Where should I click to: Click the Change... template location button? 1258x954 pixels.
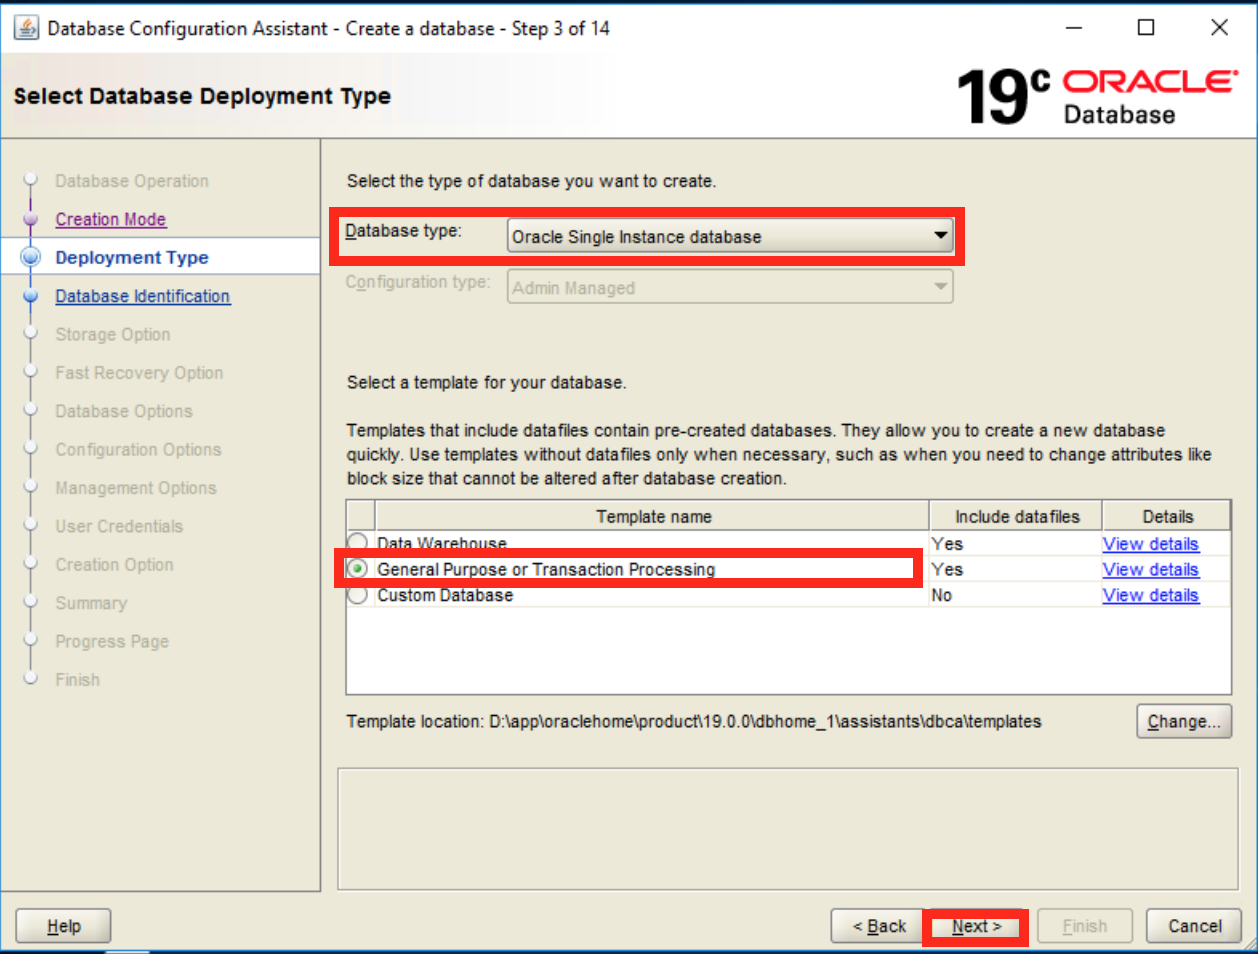point(1184,721)
